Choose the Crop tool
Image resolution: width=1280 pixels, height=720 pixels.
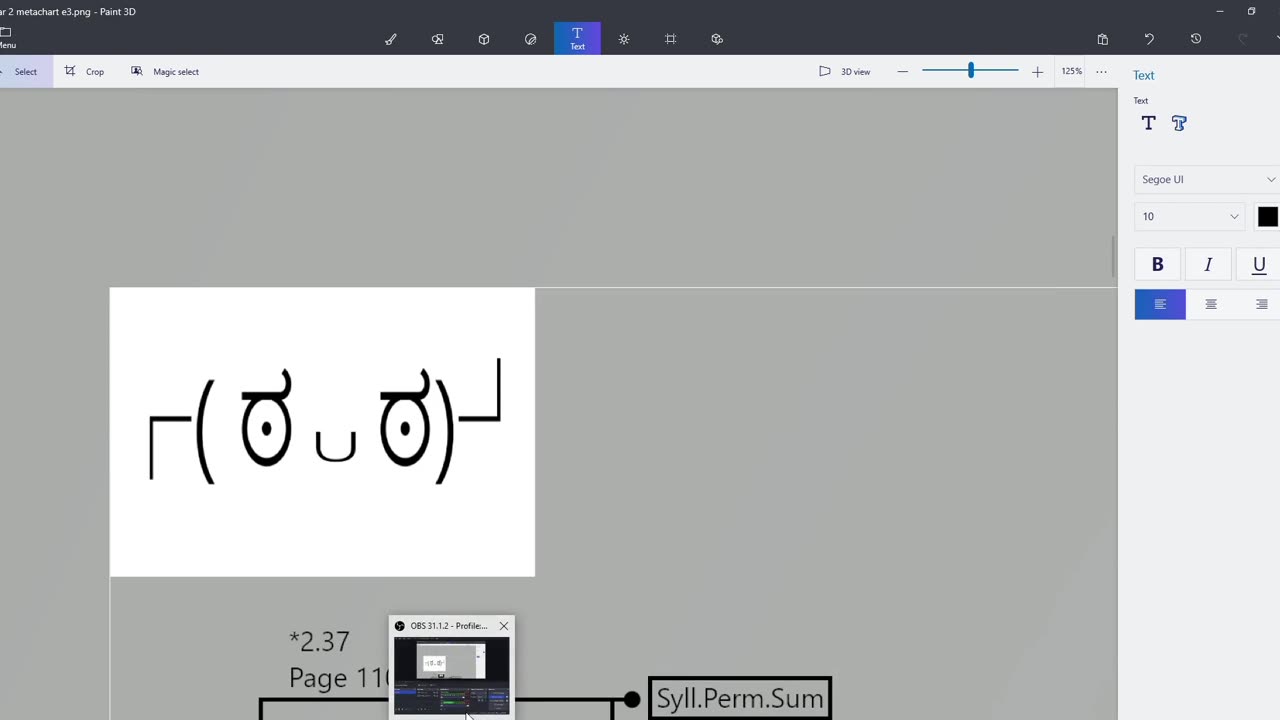(84, 72)
